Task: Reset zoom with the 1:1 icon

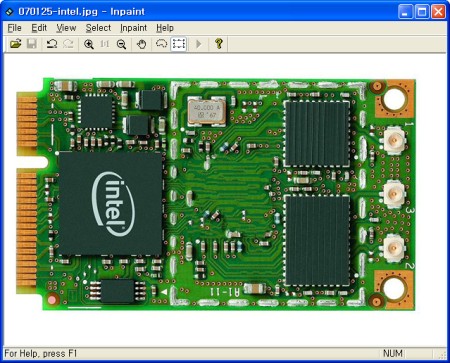Action: [x=105, y=44]
